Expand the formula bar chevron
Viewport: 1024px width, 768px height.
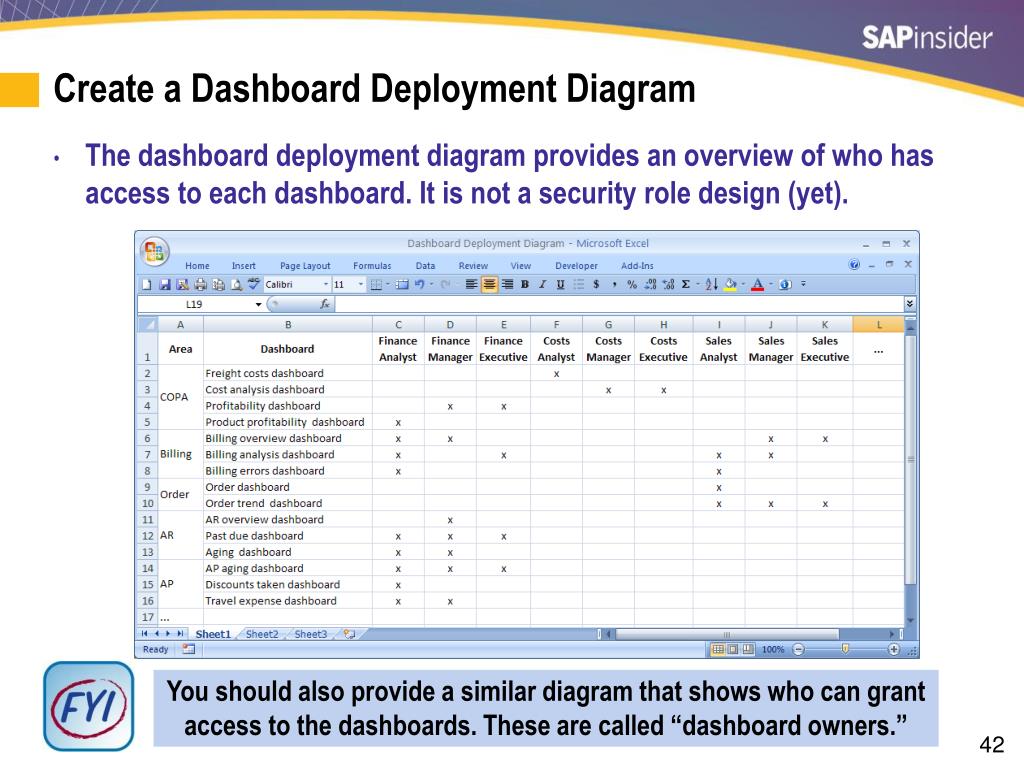(x=910, y=304)
